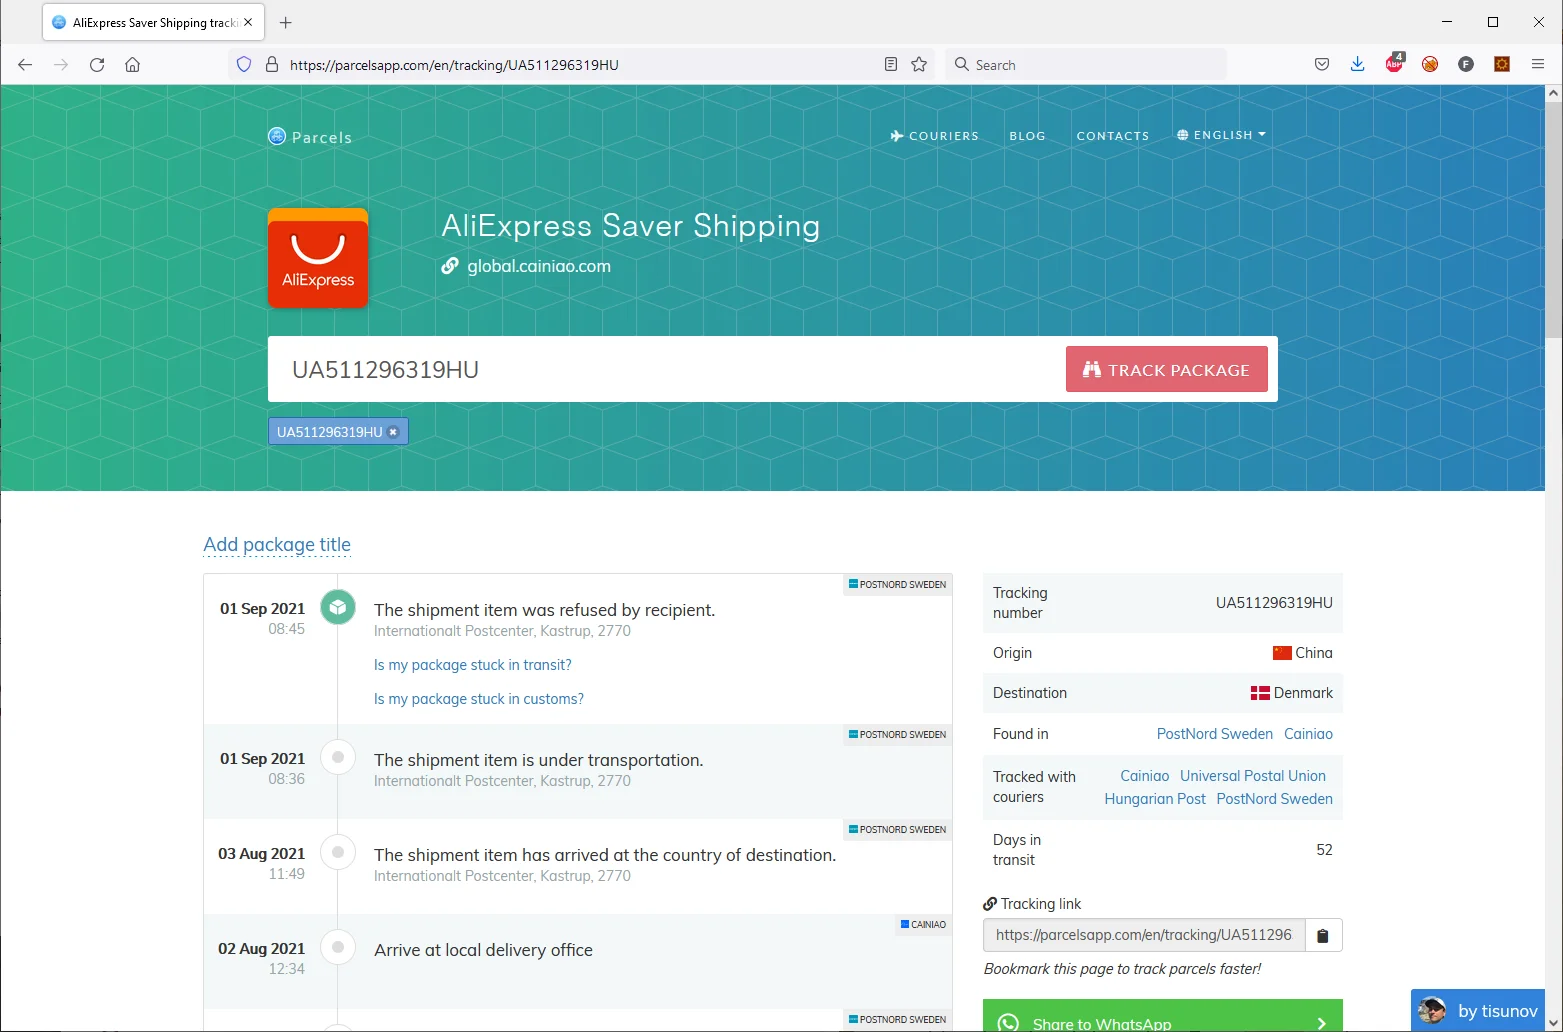The width and height of the screenshot is (1563, 1032).
Task: Focus the browser Search box
Action: tap(1086, 65)
